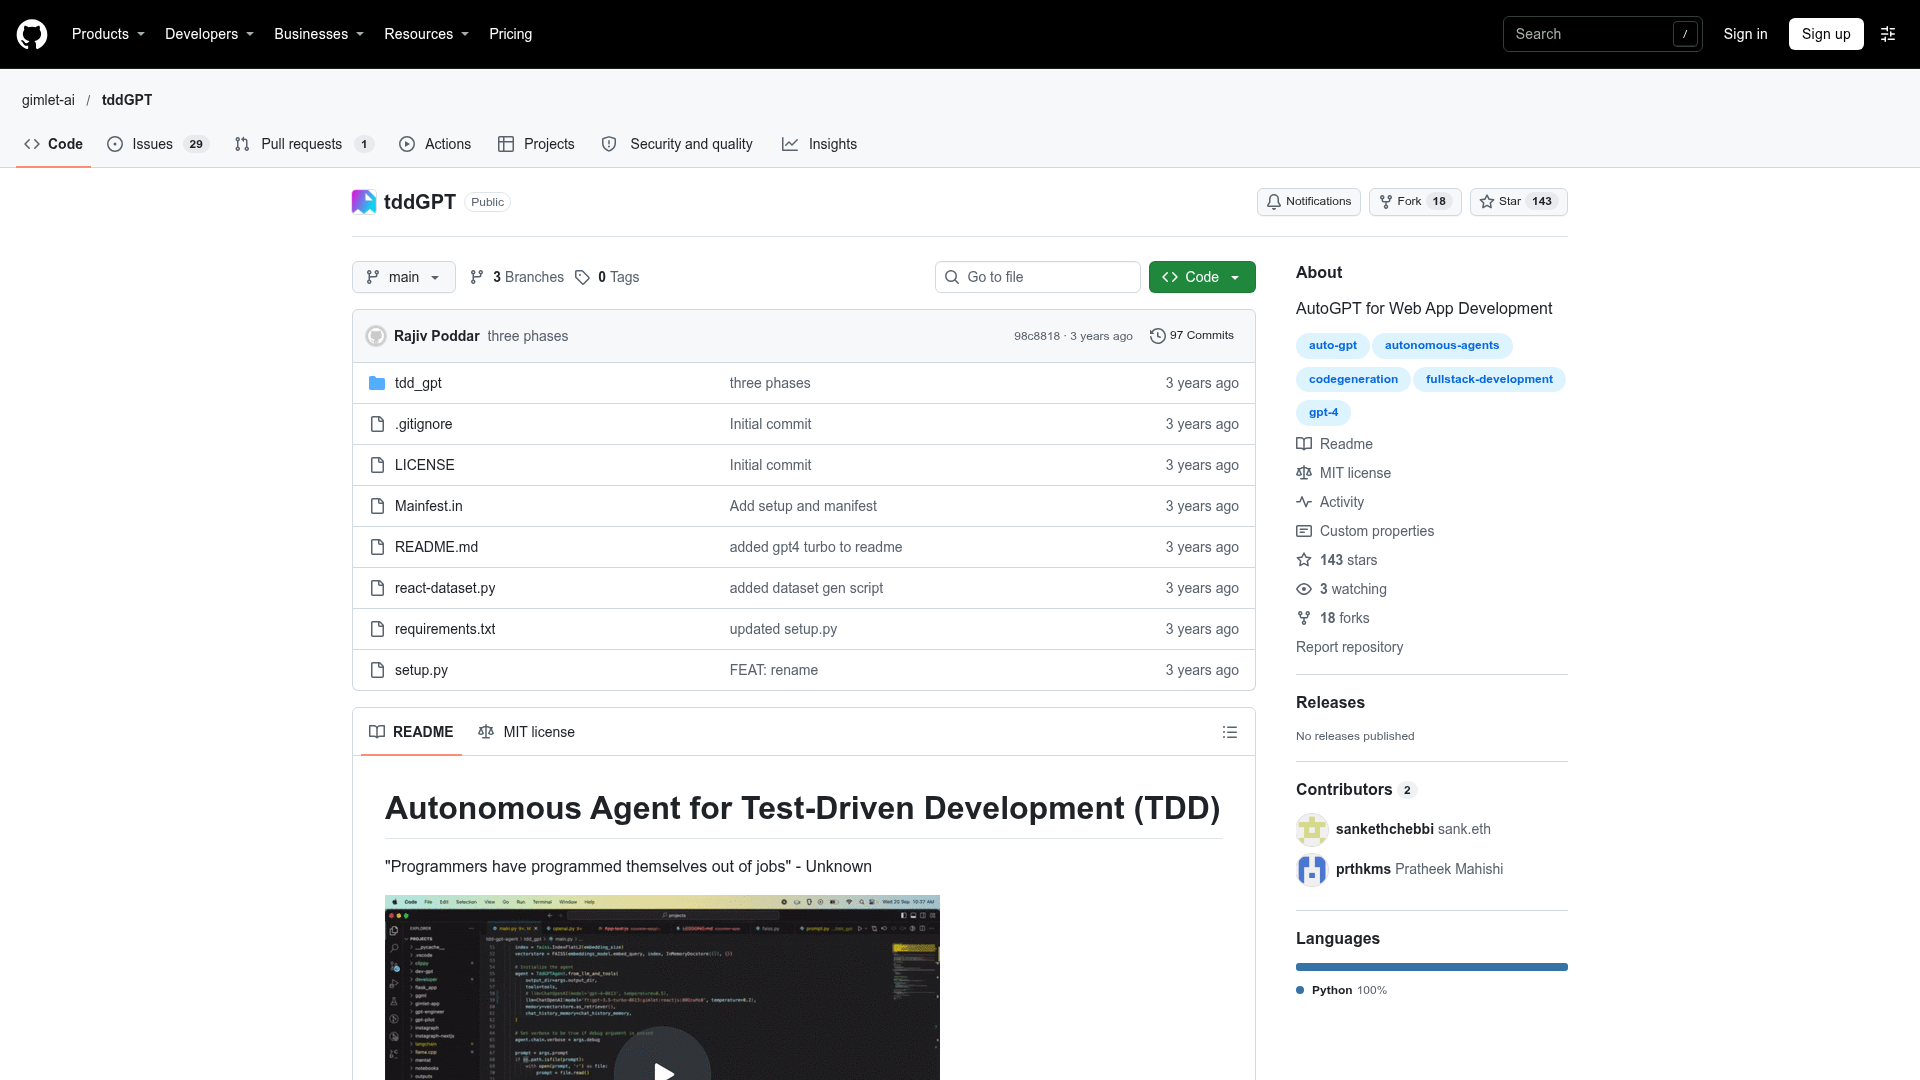
Task: Open the .gitignore file icon
Action: coord(377,424)
